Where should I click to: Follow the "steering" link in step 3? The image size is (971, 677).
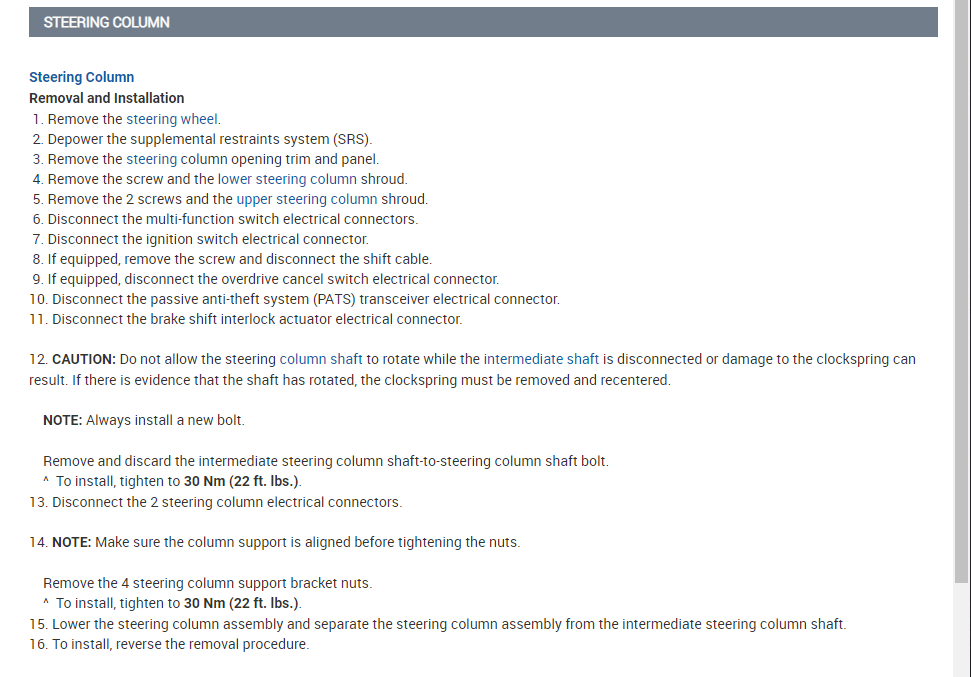(151, 159)
